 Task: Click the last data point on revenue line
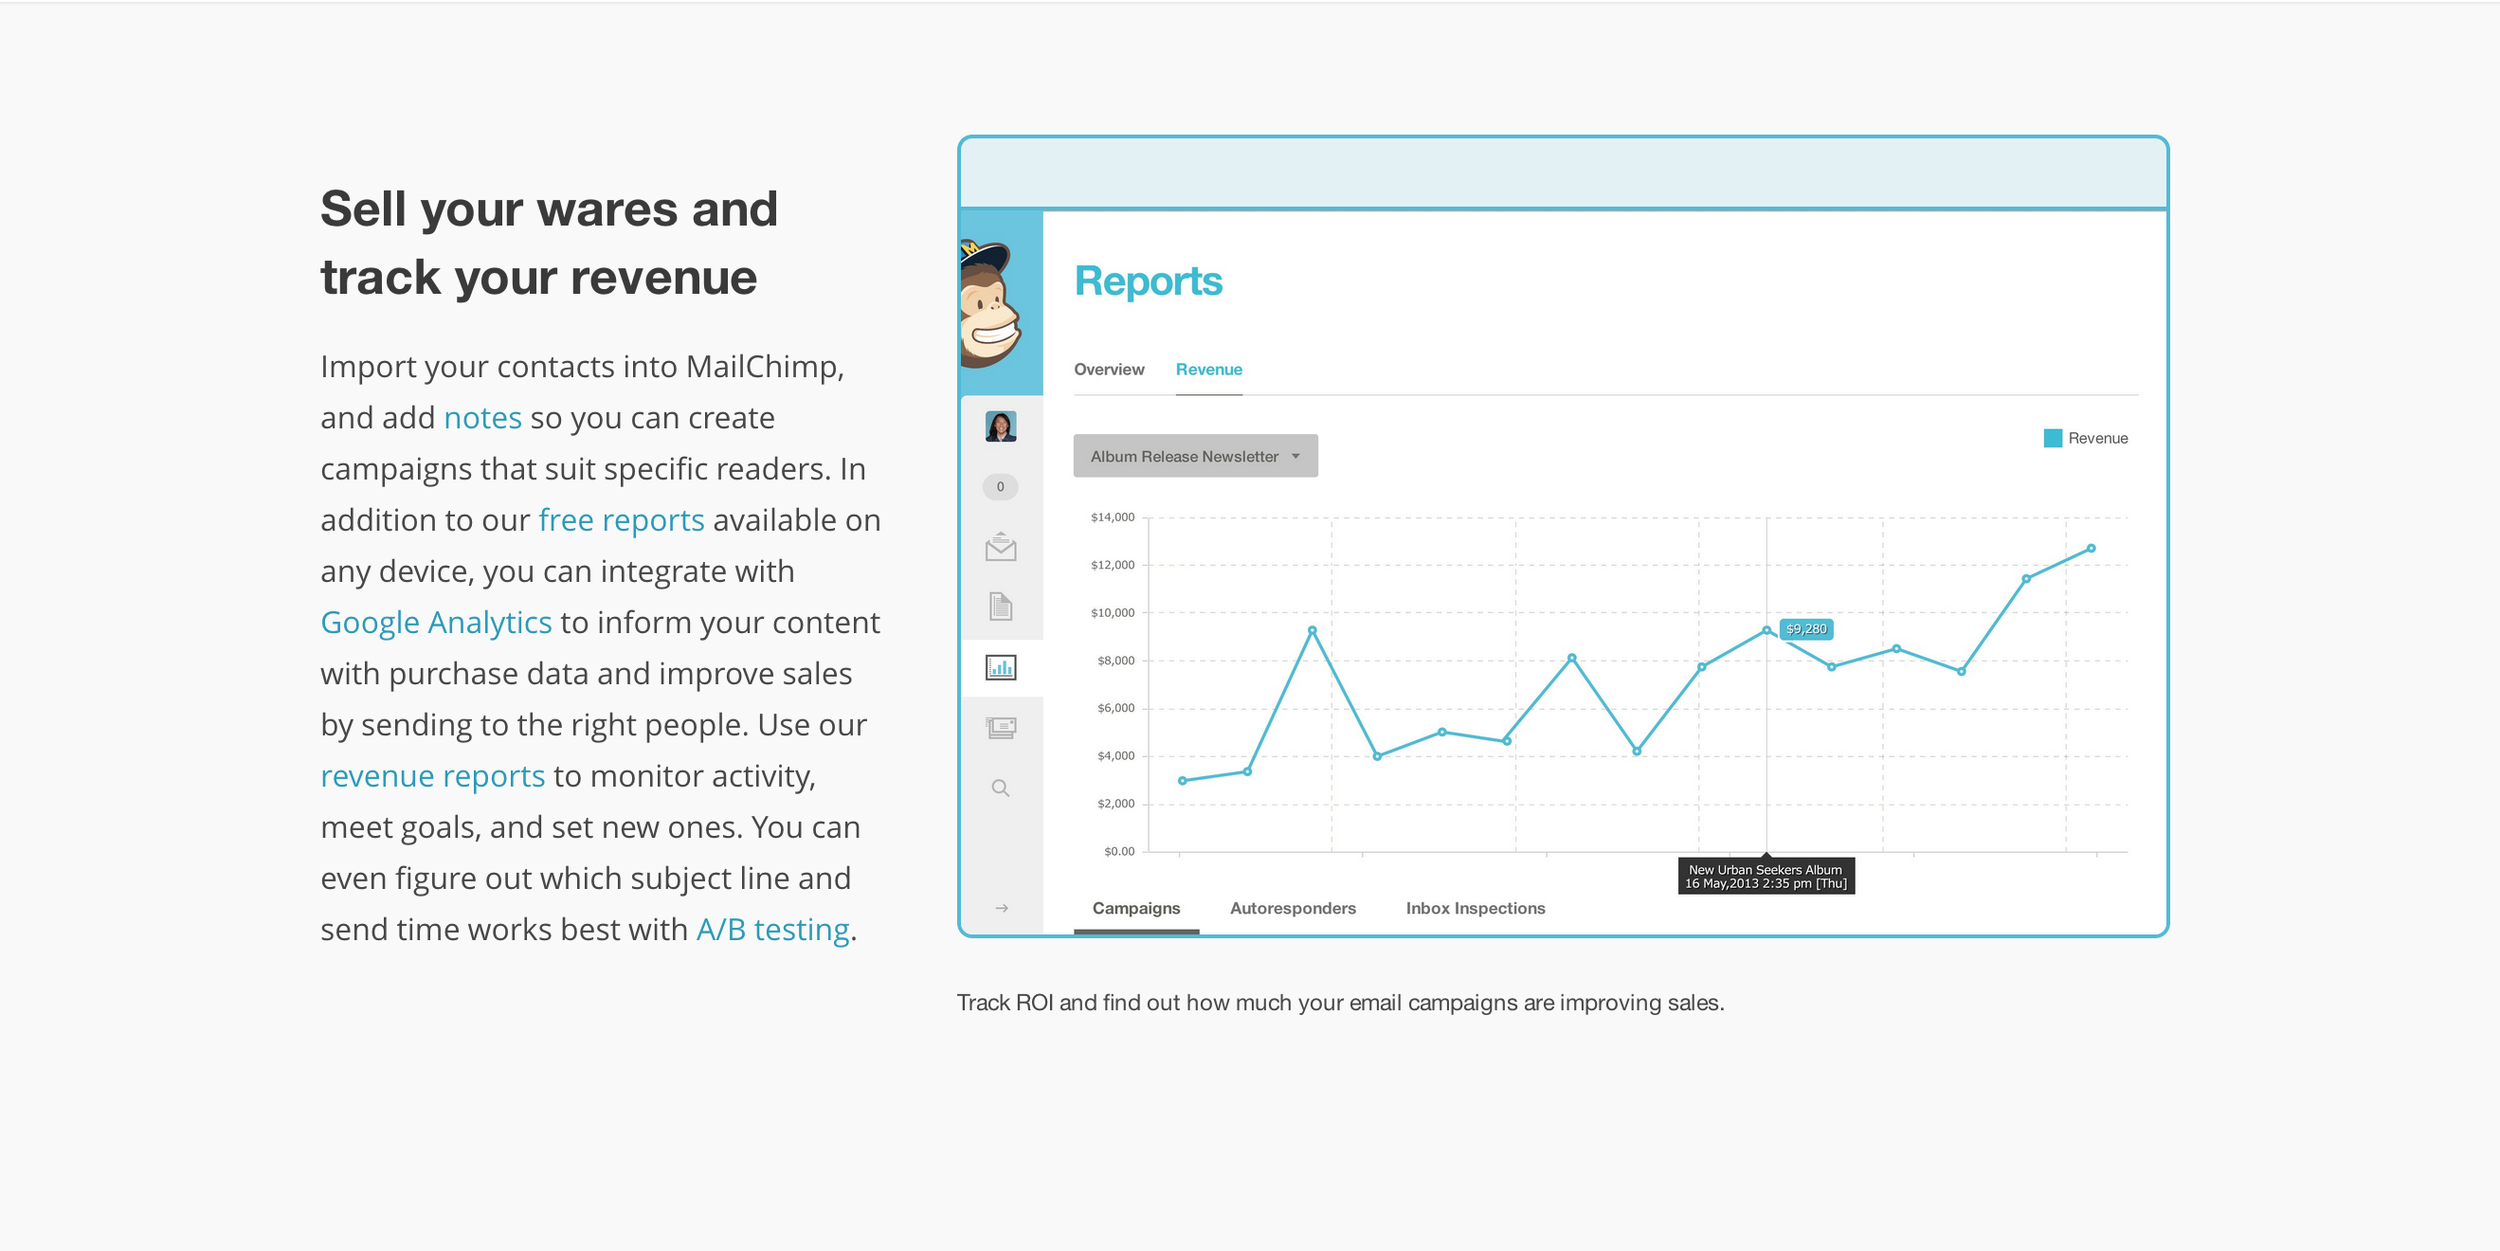(2091, 548)
